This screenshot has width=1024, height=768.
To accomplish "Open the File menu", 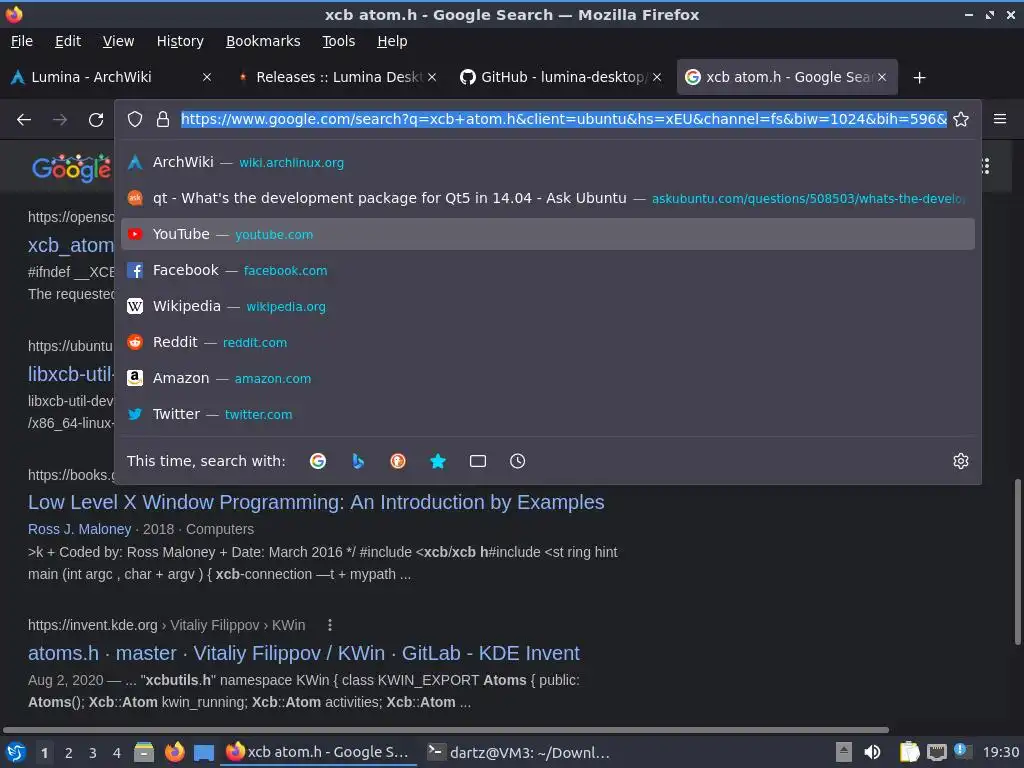I will click(22, 41).
